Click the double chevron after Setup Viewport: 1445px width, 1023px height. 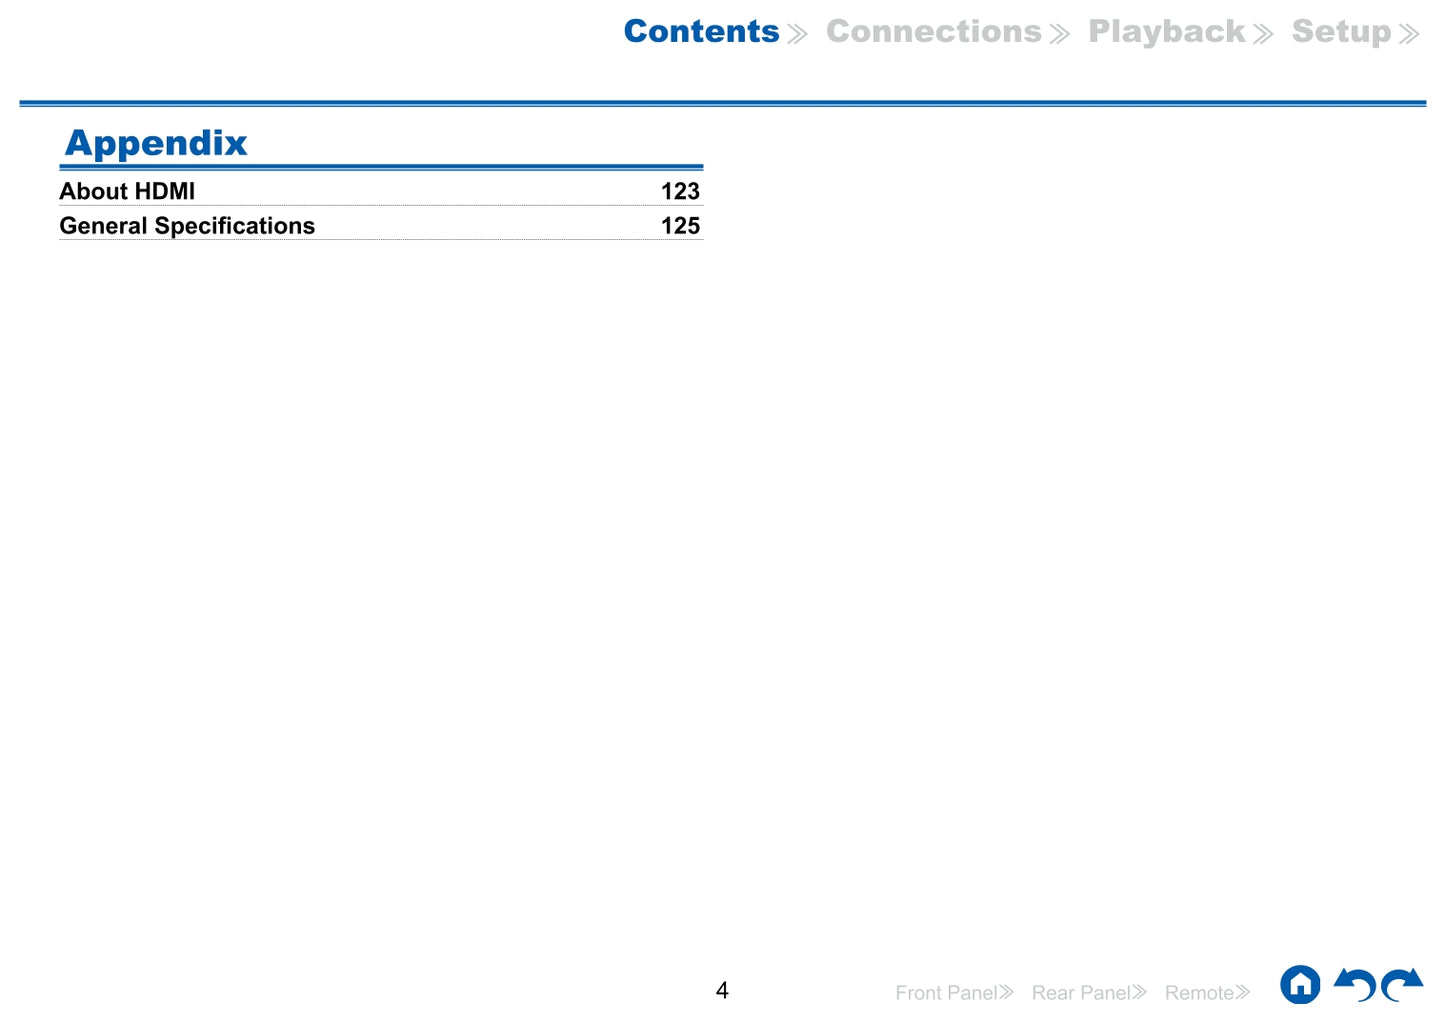coord(1409,35)
